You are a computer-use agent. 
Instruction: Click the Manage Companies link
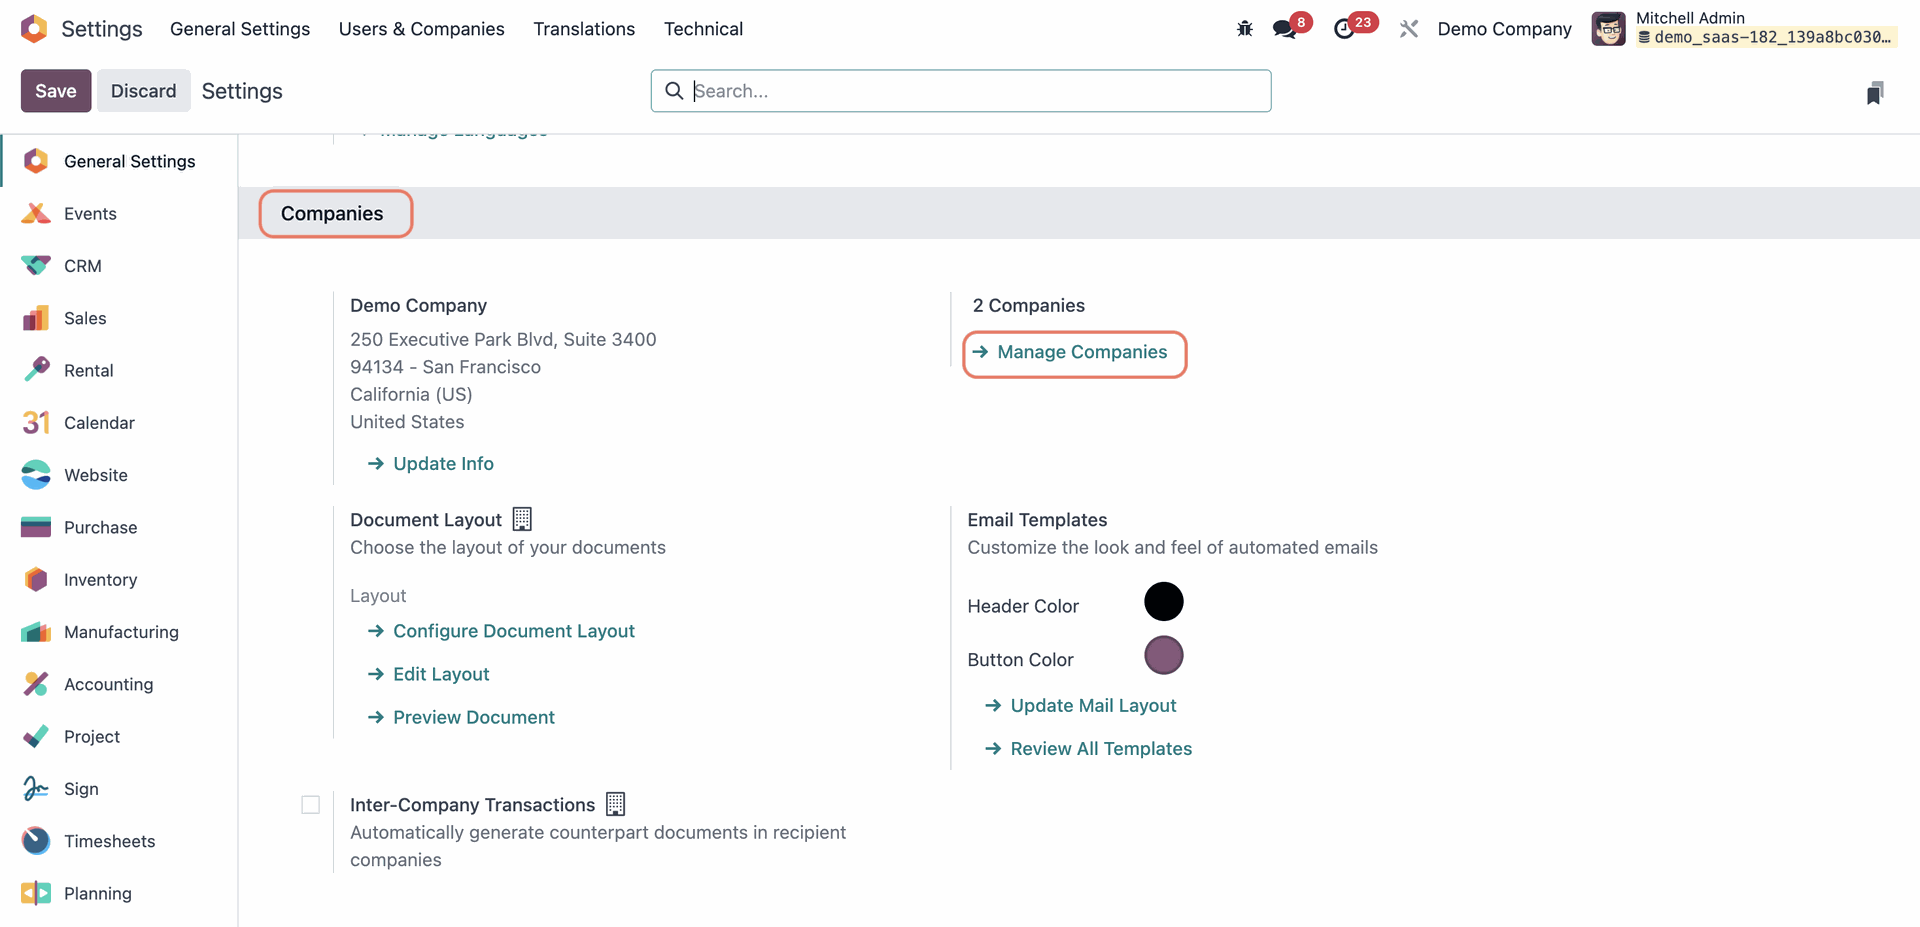pyautogui.click(x=1074, y=353)
